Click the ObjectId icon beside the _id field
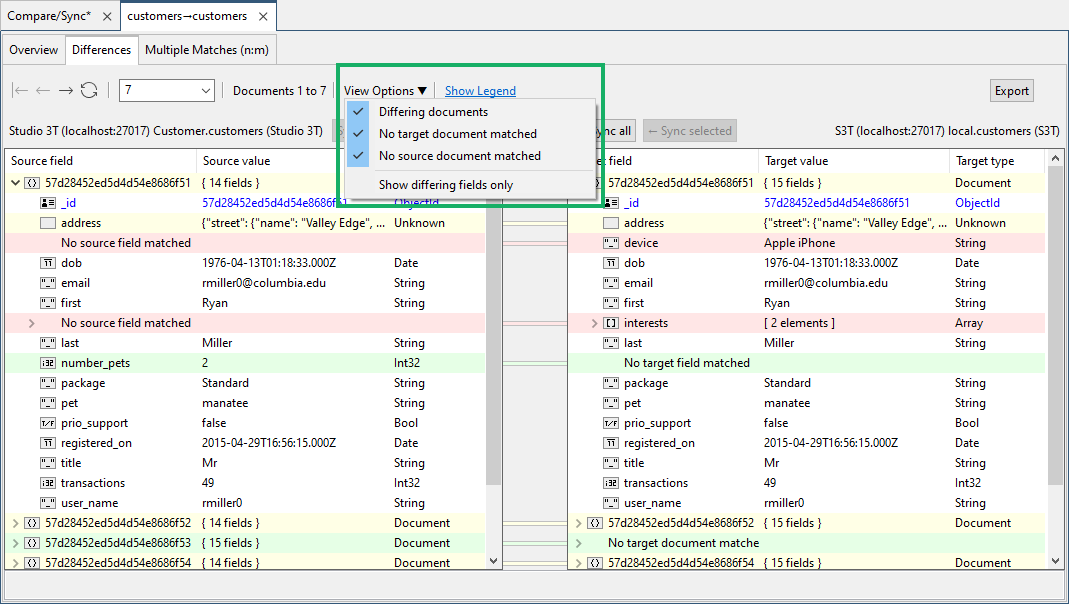Image resolution: width=1069 pixels, height=604 pixels. click(x=46, y=202)
